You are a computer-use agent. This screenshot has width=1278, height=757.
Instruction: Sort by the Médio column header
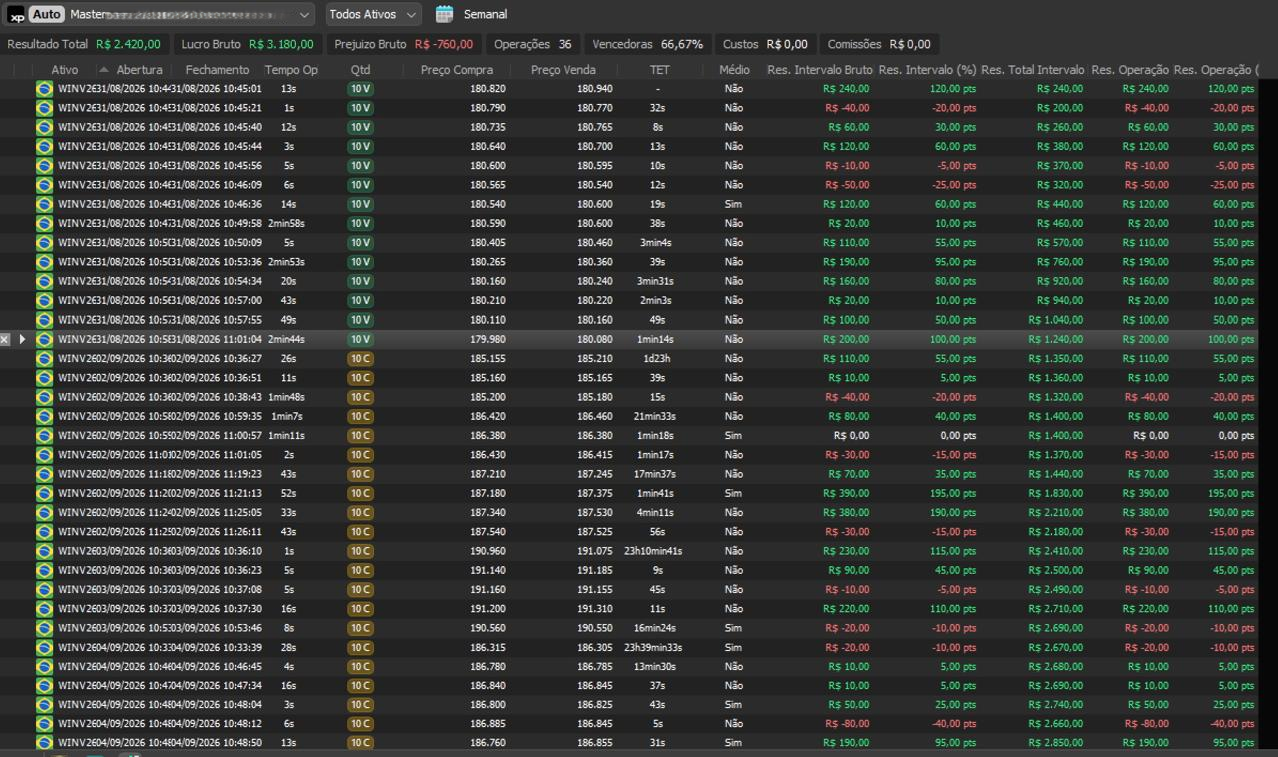(734, 70)
